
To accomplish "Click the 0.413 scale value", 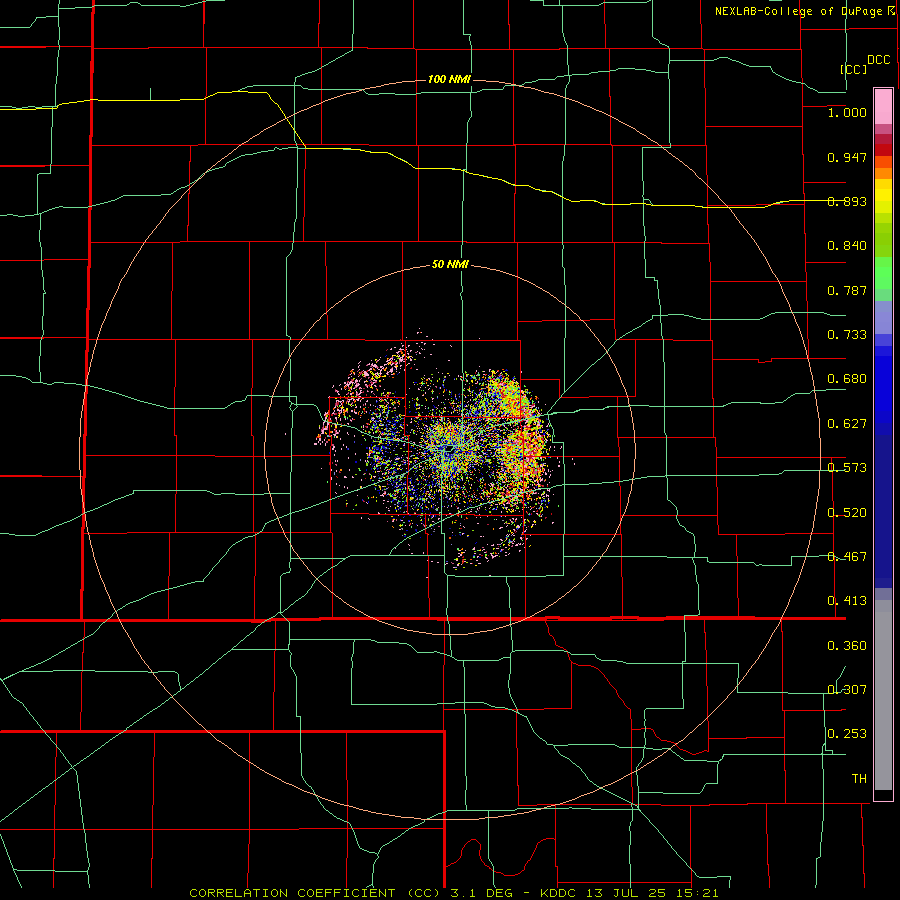I will (x=847, y=601).
